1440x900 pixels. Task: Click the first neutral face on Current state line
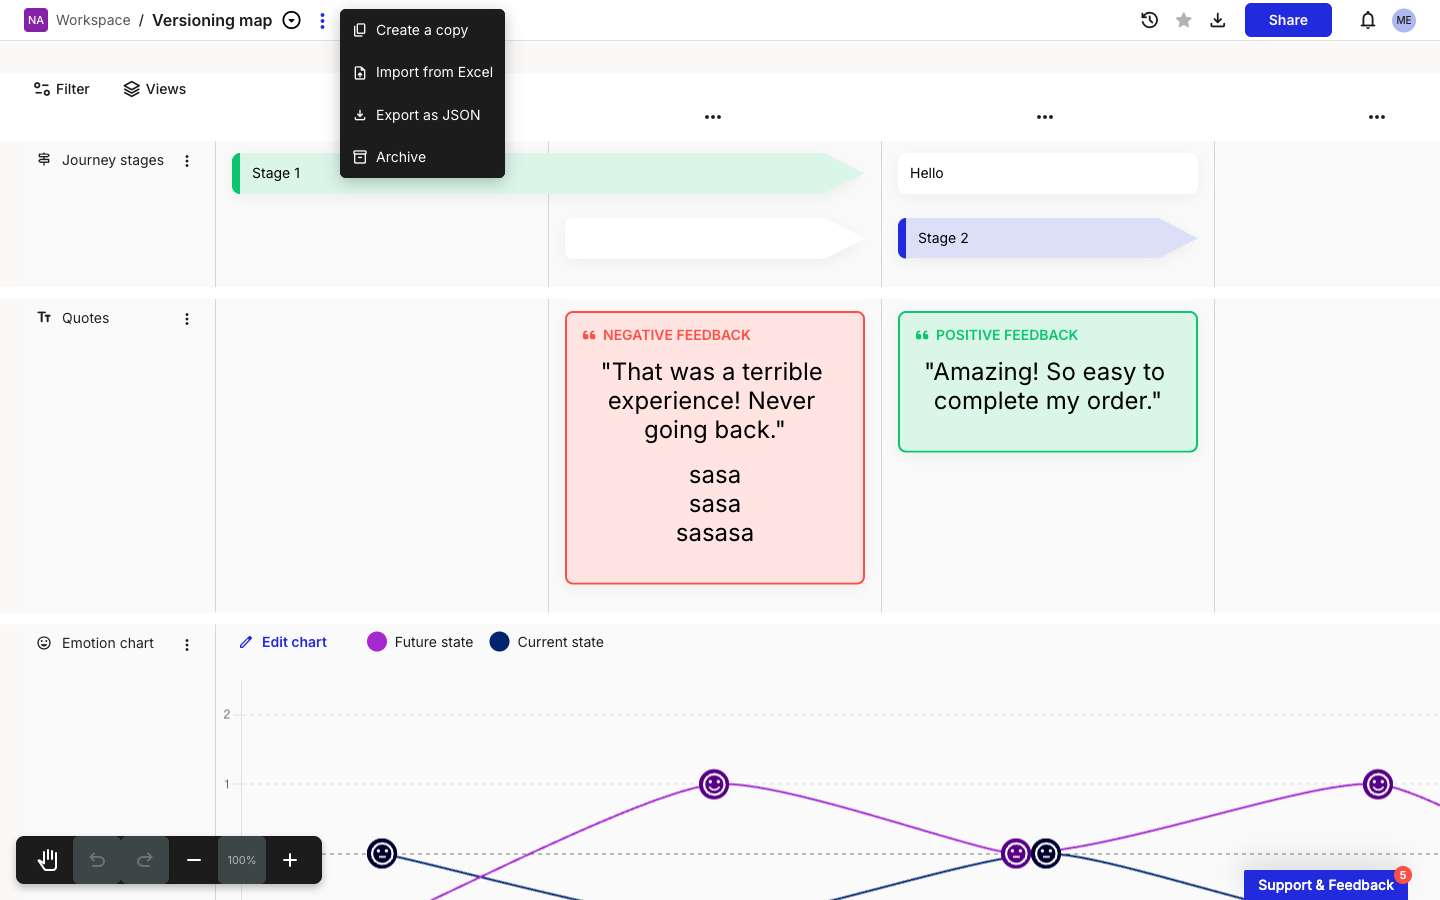click(382, 854)
